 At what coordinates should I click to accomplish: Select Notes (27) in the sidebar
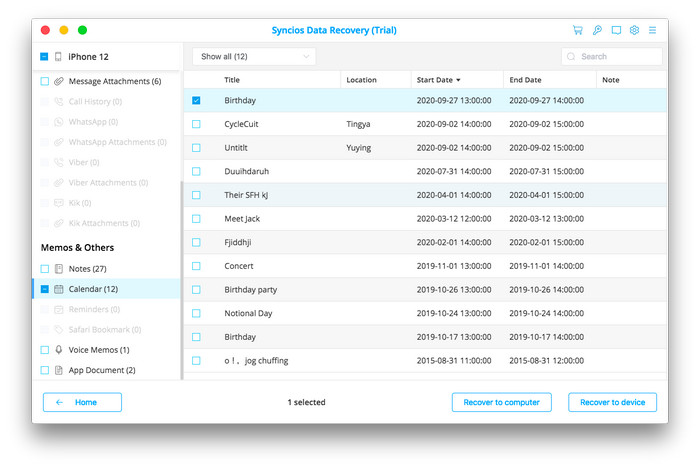[x=107, y=269]
